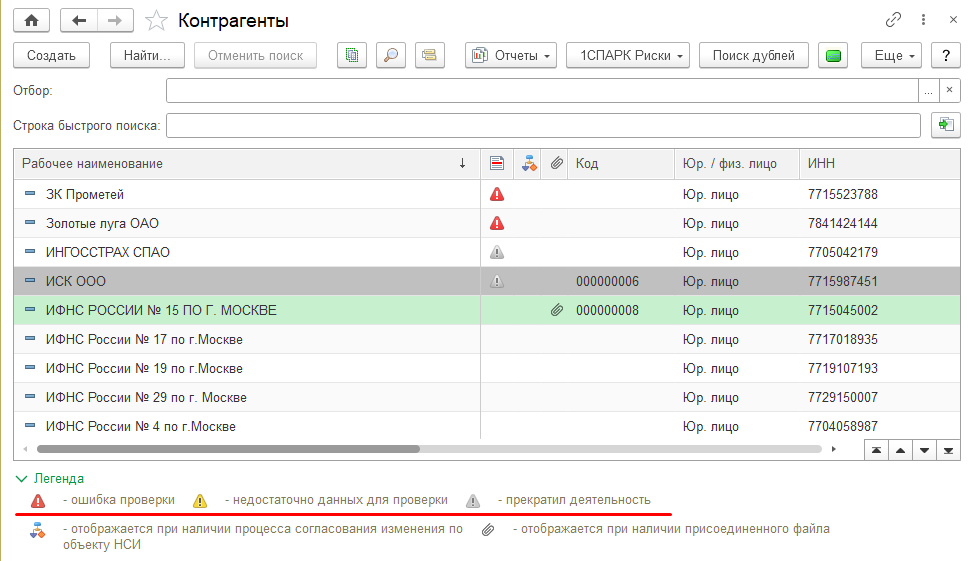Click the gray warning icon for ИСК ООО
Image resolution: width=979 pixels, height=561 pixels.
[x=497, y=281]
